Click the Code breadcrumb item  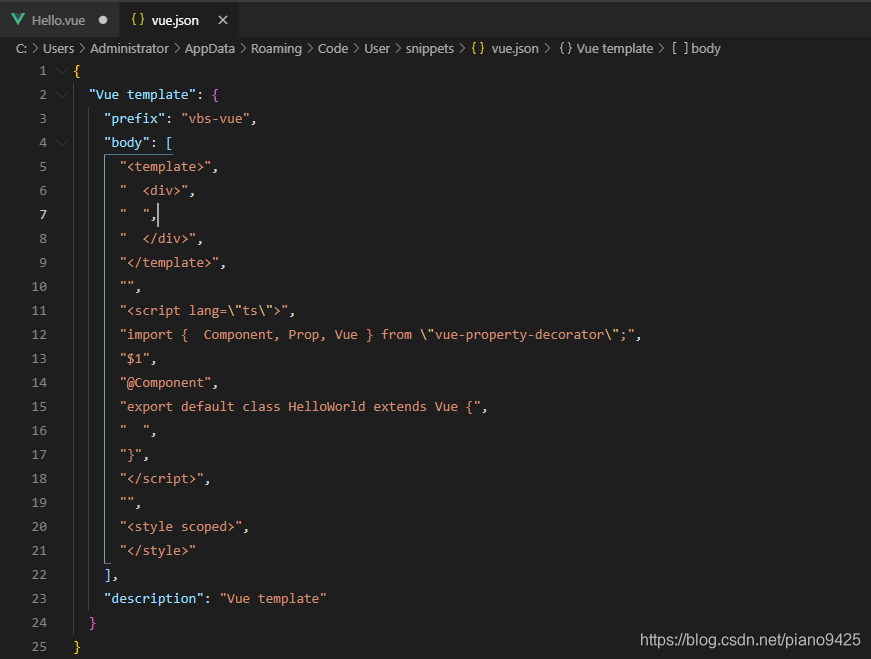[x=333, y=48]
